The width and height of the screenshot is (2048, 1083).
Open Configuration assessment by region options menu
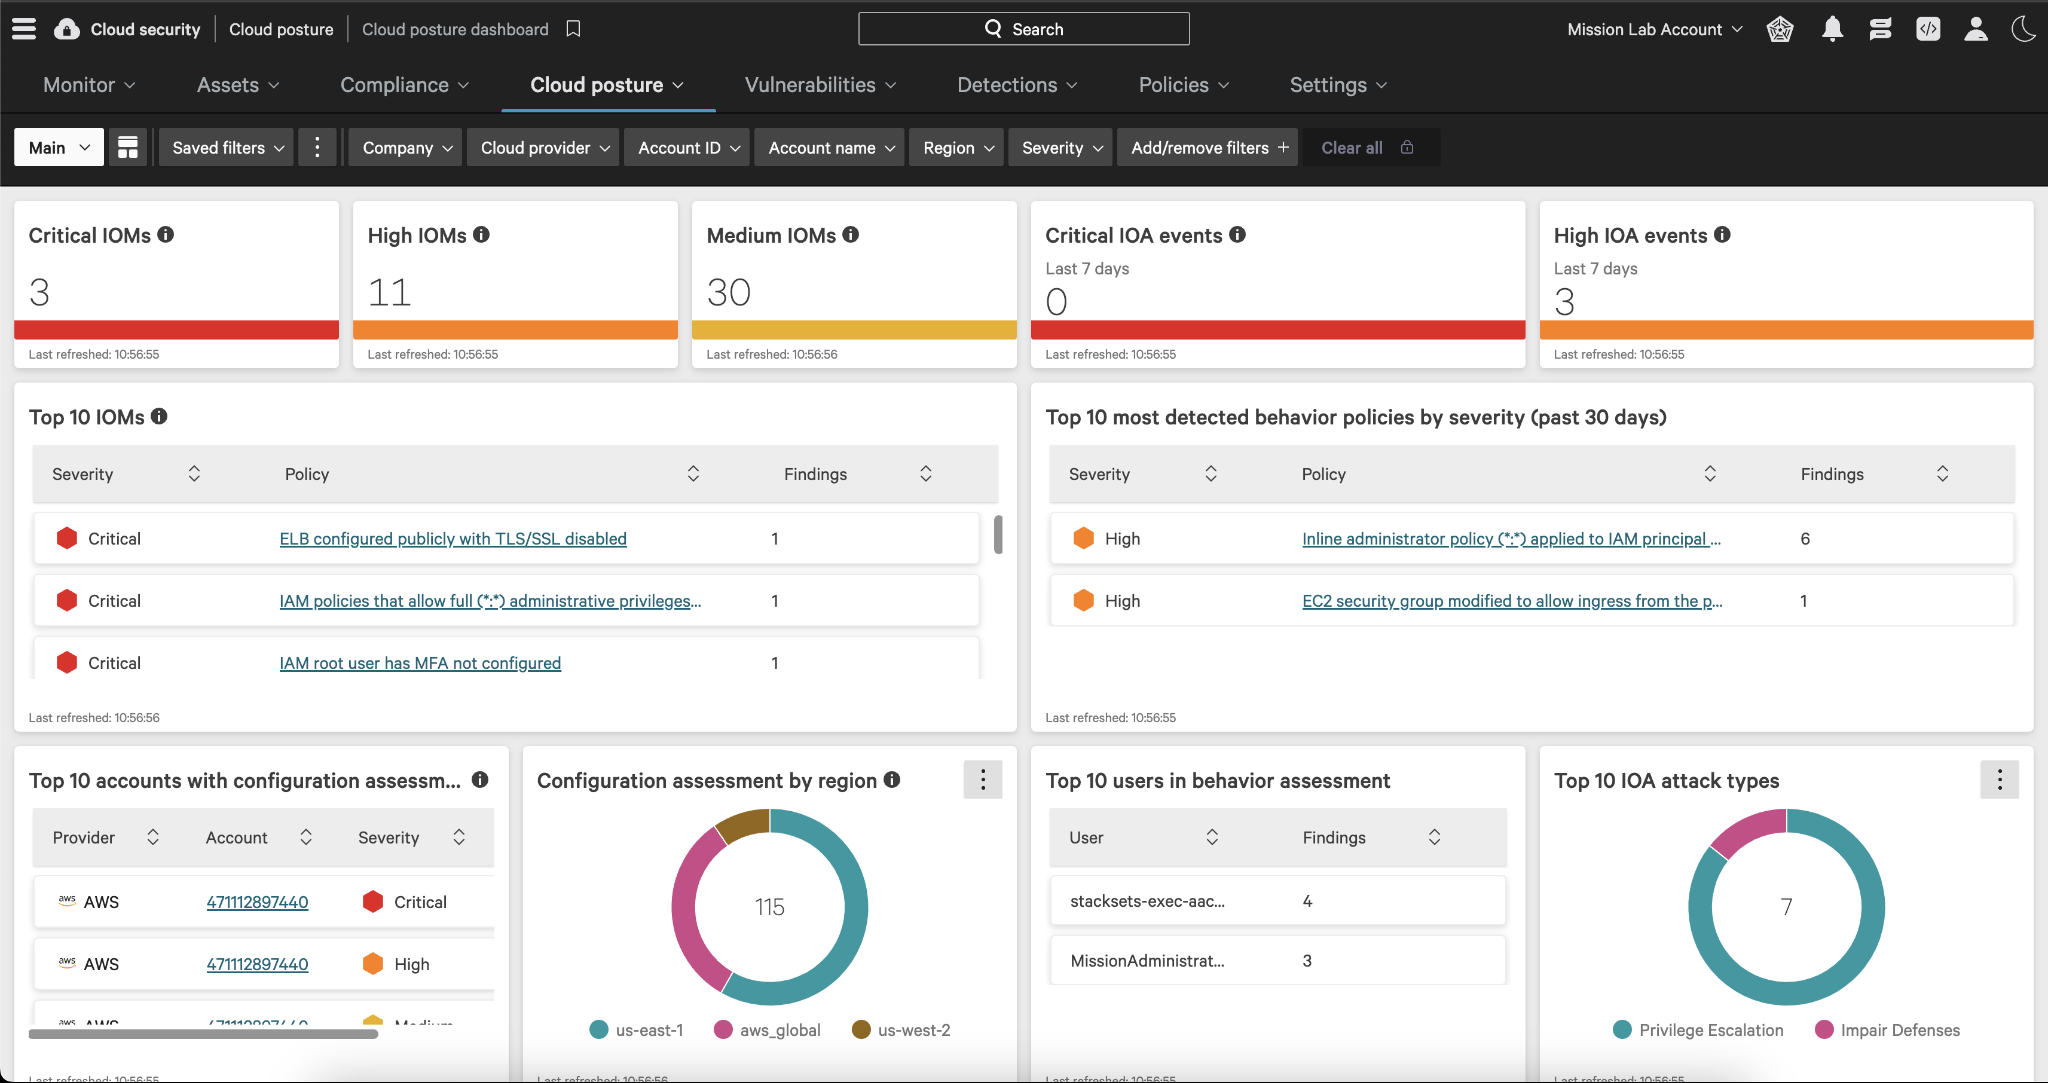982,780
